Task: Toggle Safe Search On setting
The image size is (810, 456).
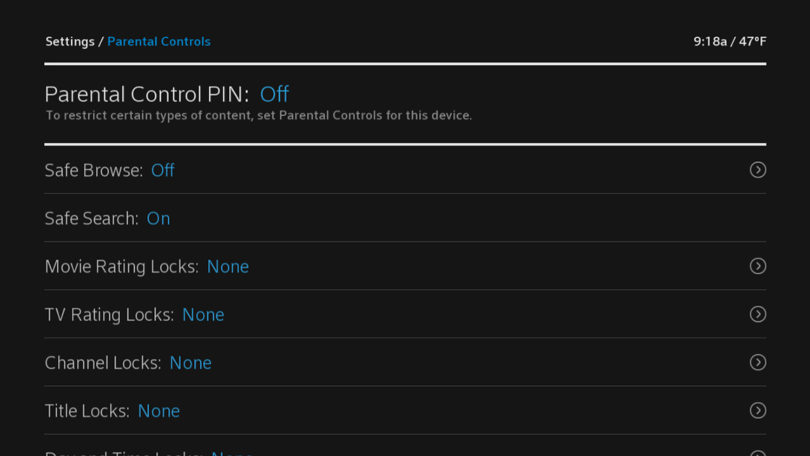Action: [x=158, y=218]
